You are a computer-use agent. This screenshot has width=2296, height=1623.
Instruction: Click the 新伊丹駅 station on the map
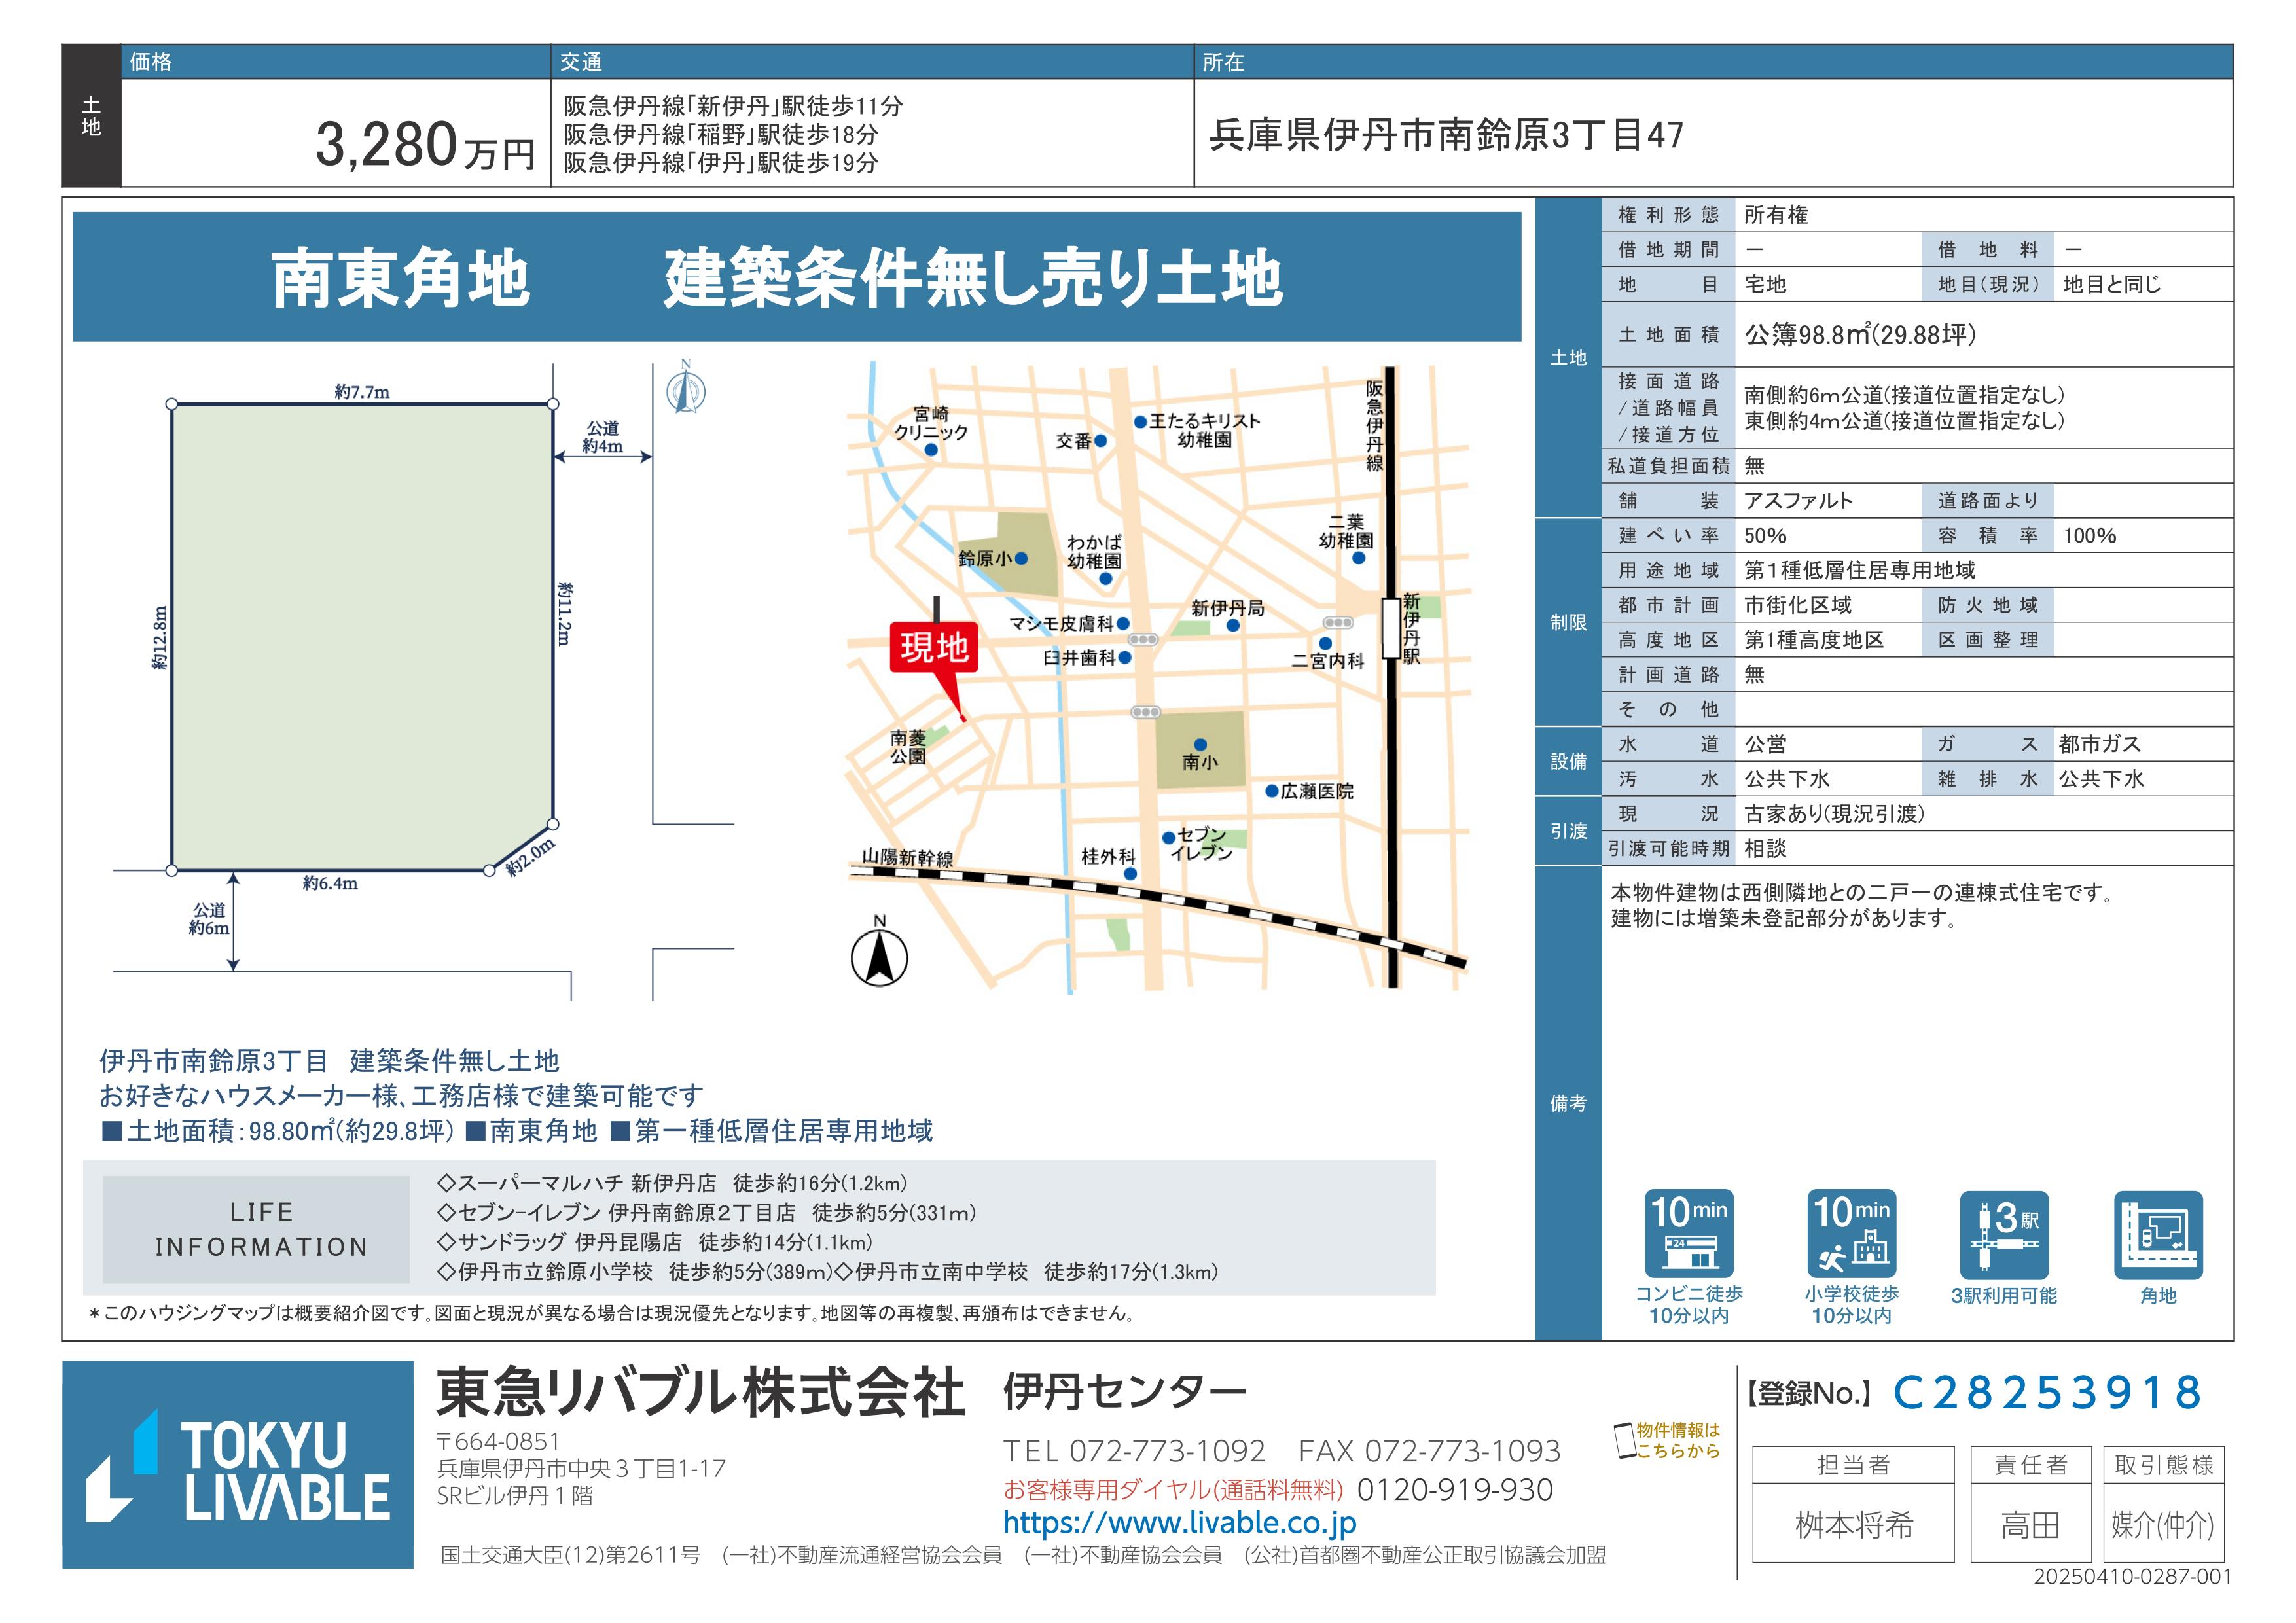point(1392,628)
